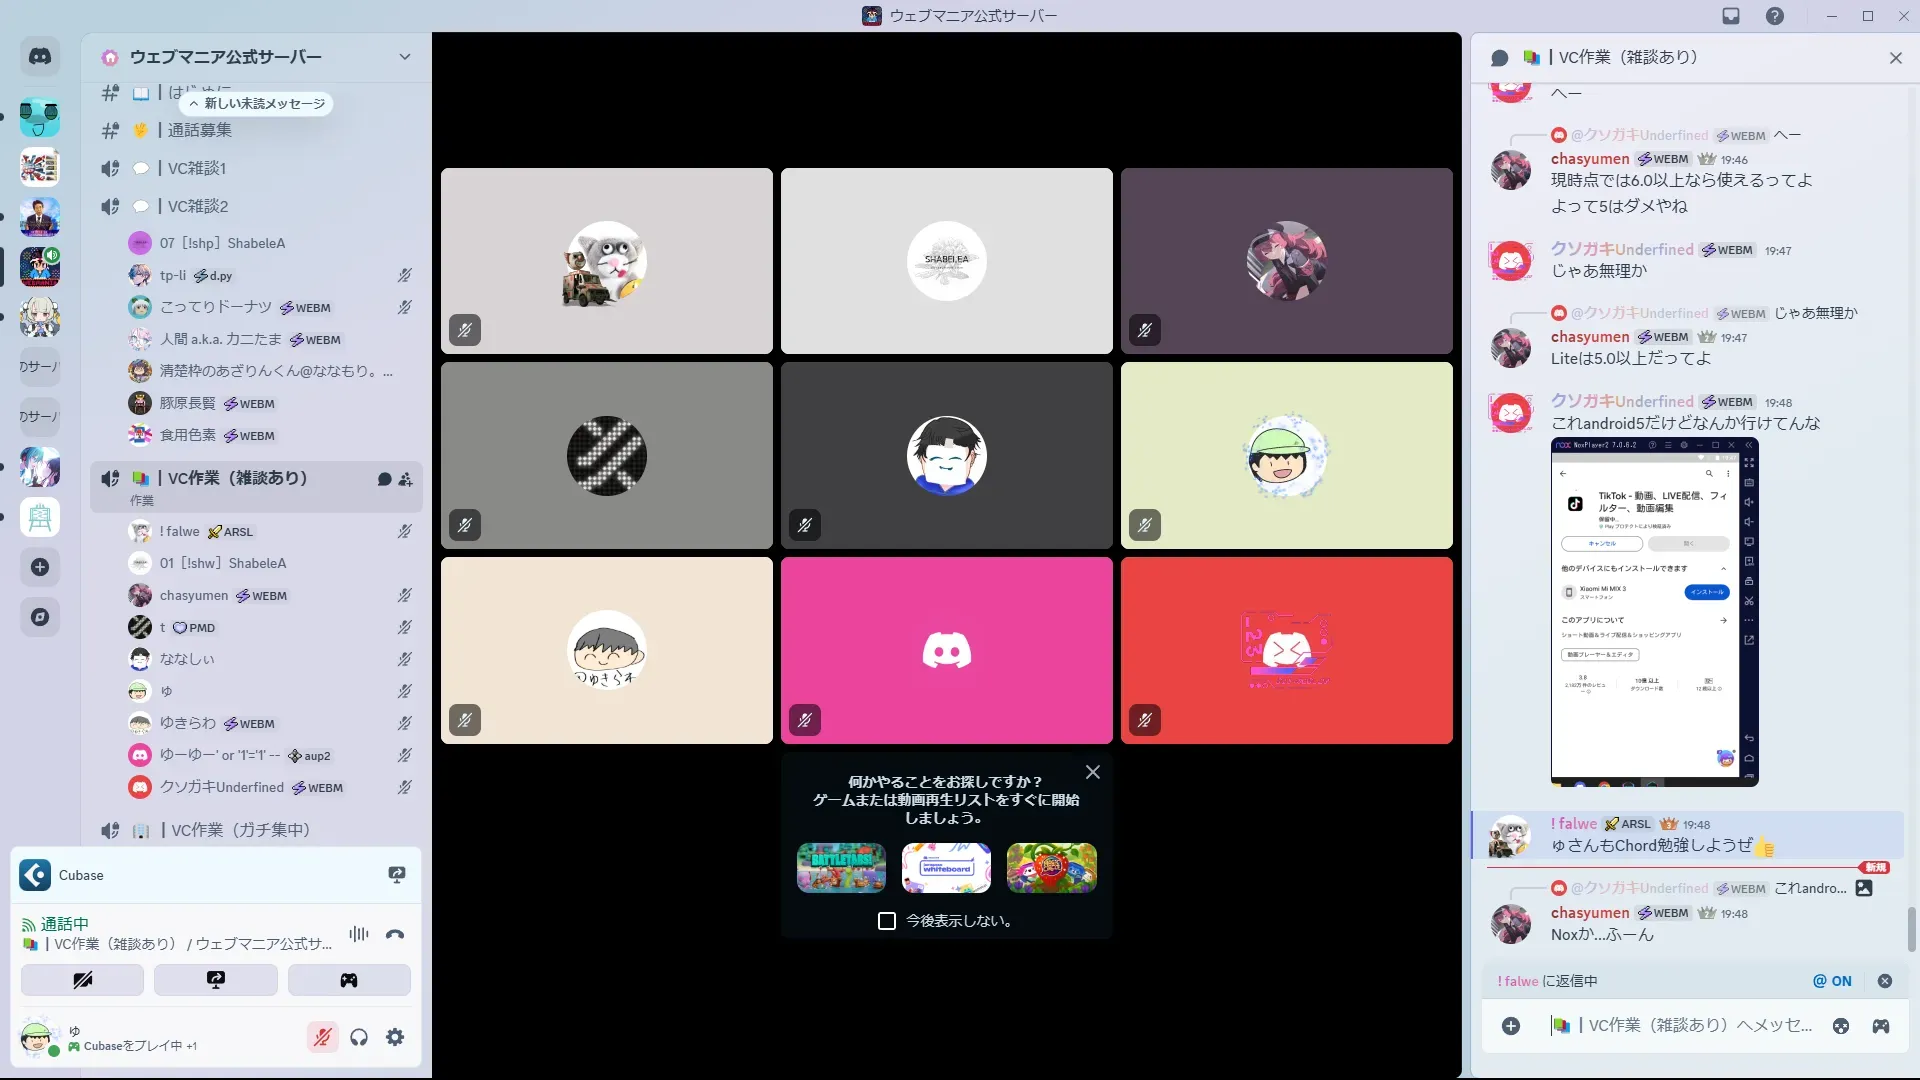Dismiss the activity suggestion popup

click(x=1093, y=772)
